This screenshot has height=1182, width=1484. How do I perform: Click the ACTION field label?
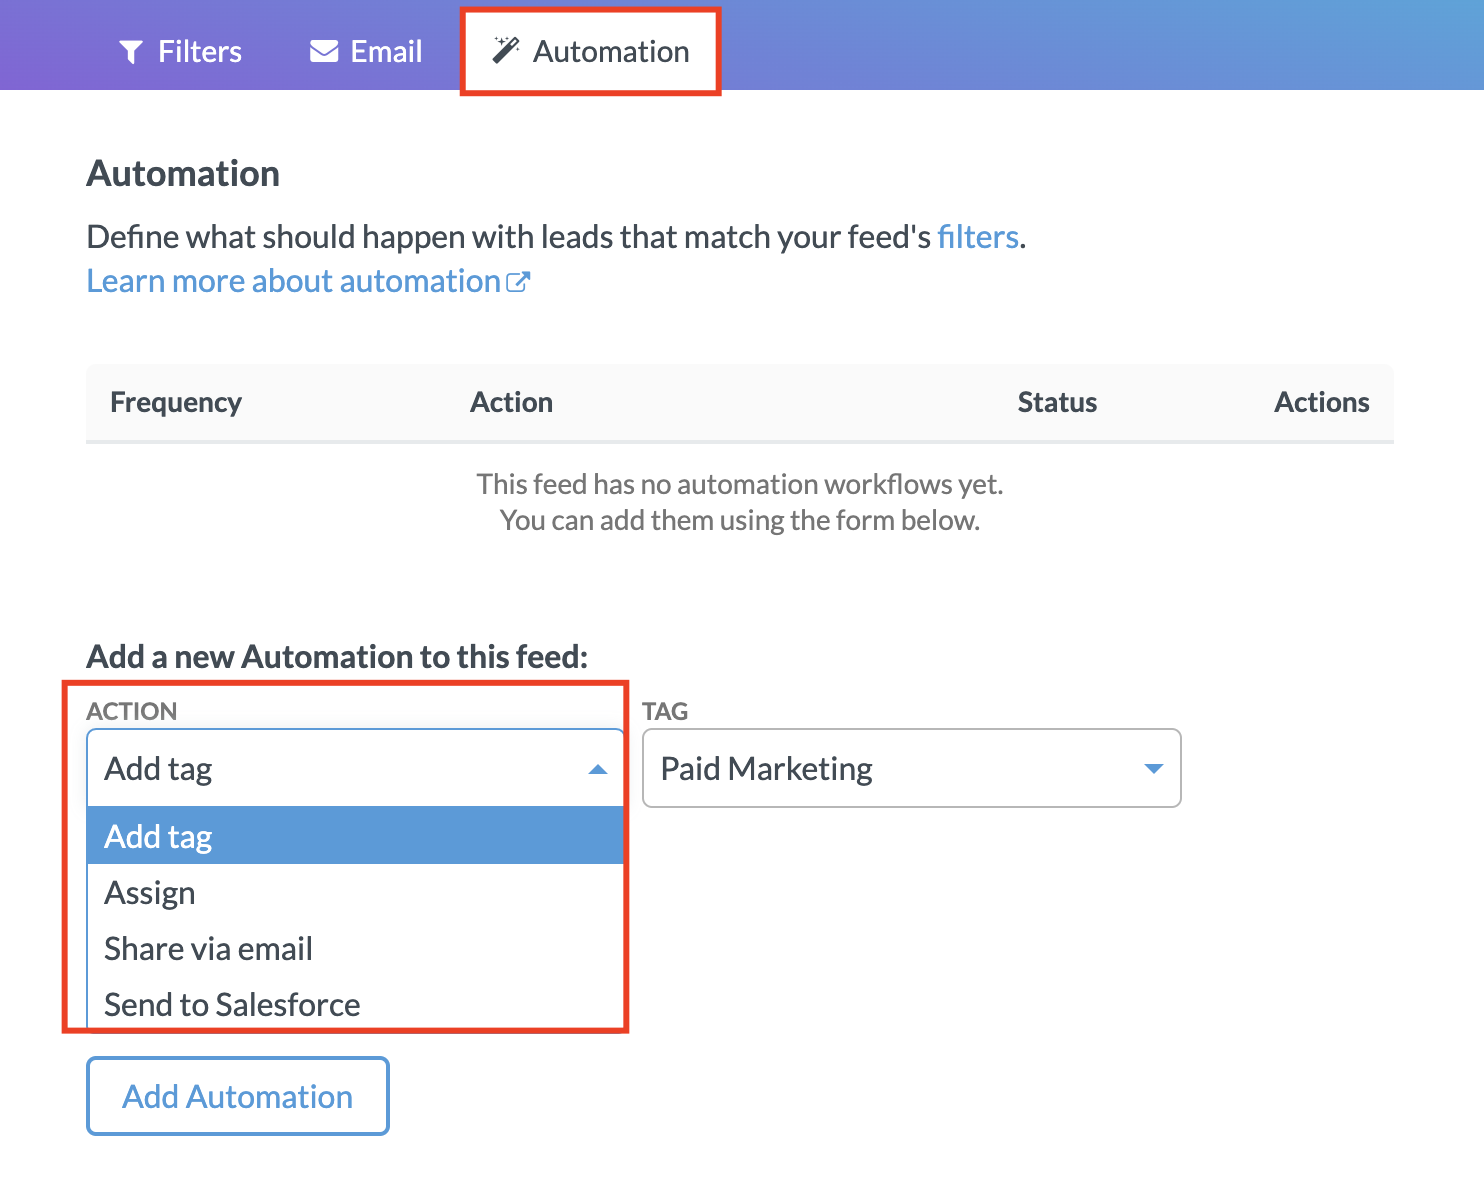point(132,711)
